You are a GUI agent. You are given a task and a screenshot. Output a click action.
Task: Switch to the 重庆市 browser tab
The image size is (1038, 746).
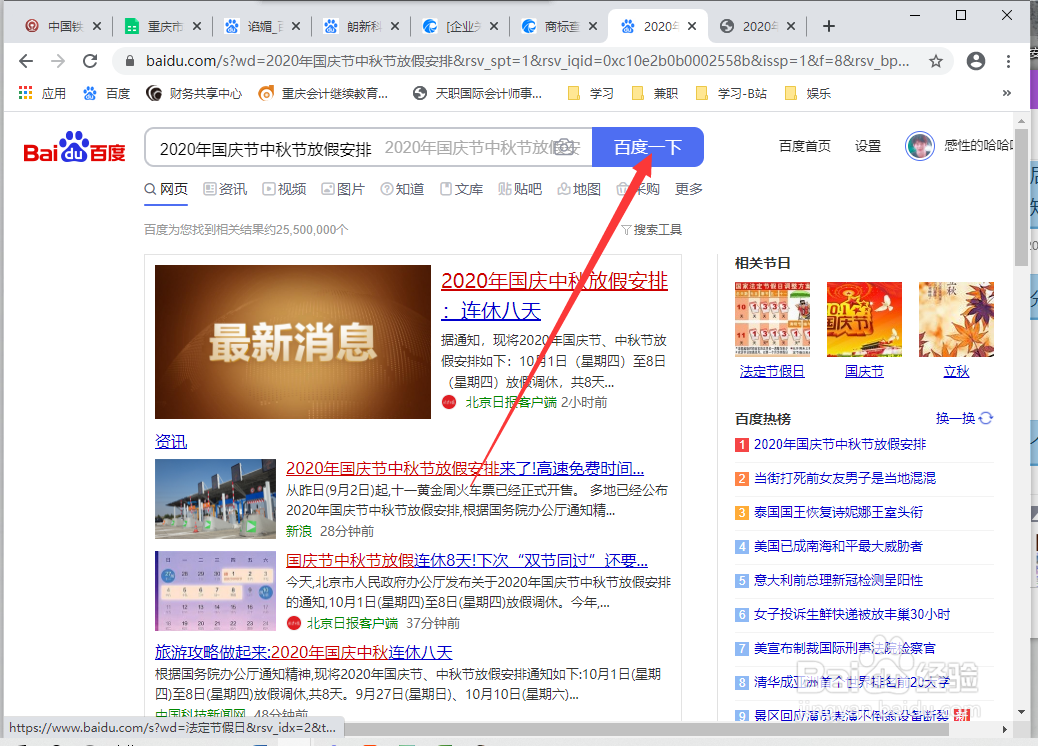(164, 26)
